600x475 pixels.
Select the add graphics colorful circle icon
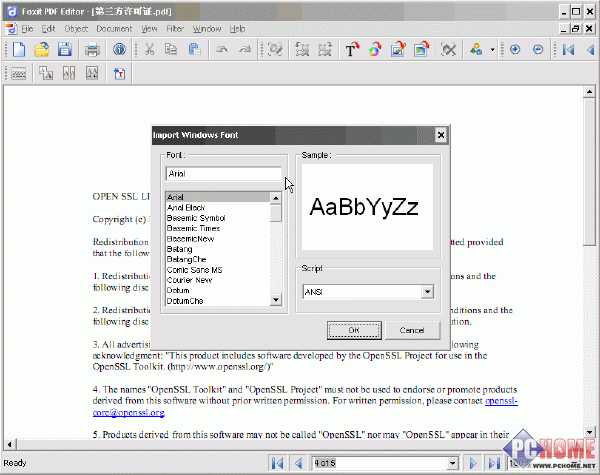tap(375, 50)
